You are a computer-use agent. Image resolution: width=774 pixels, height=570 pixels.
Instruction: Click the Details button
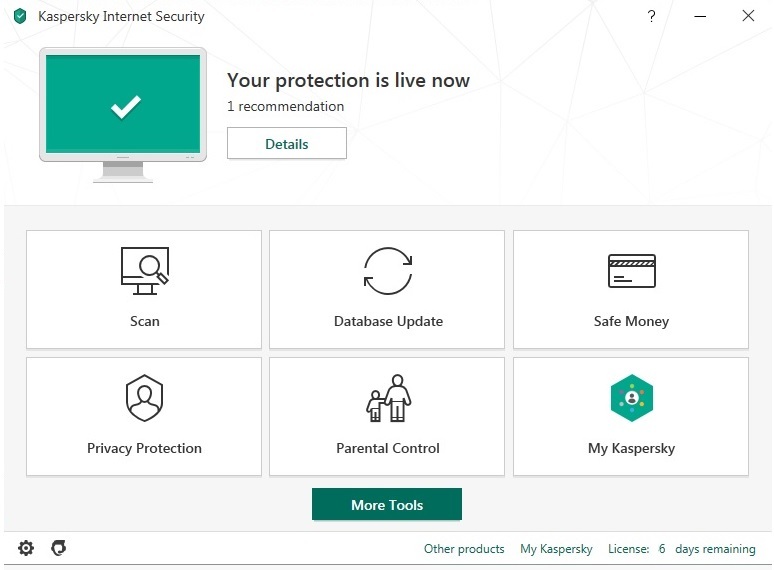287,143
